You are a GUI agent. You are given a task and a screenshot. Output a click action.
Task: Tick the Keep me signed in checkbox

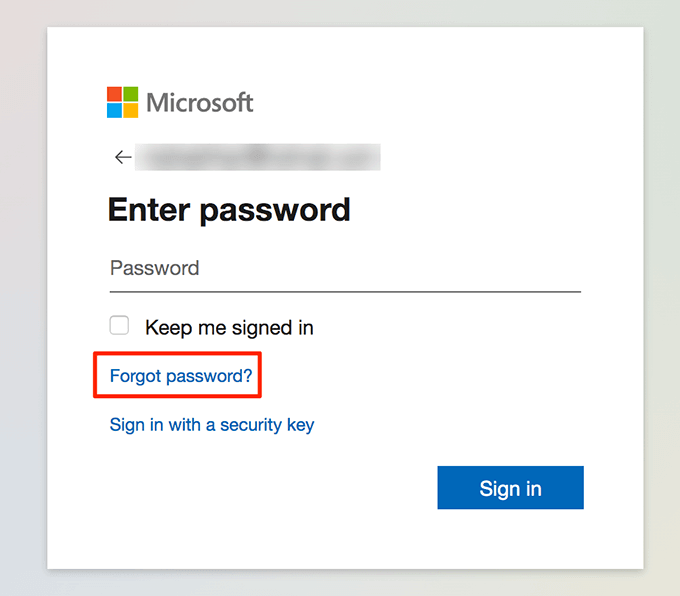pyautogui.click(x=120, y=326)
